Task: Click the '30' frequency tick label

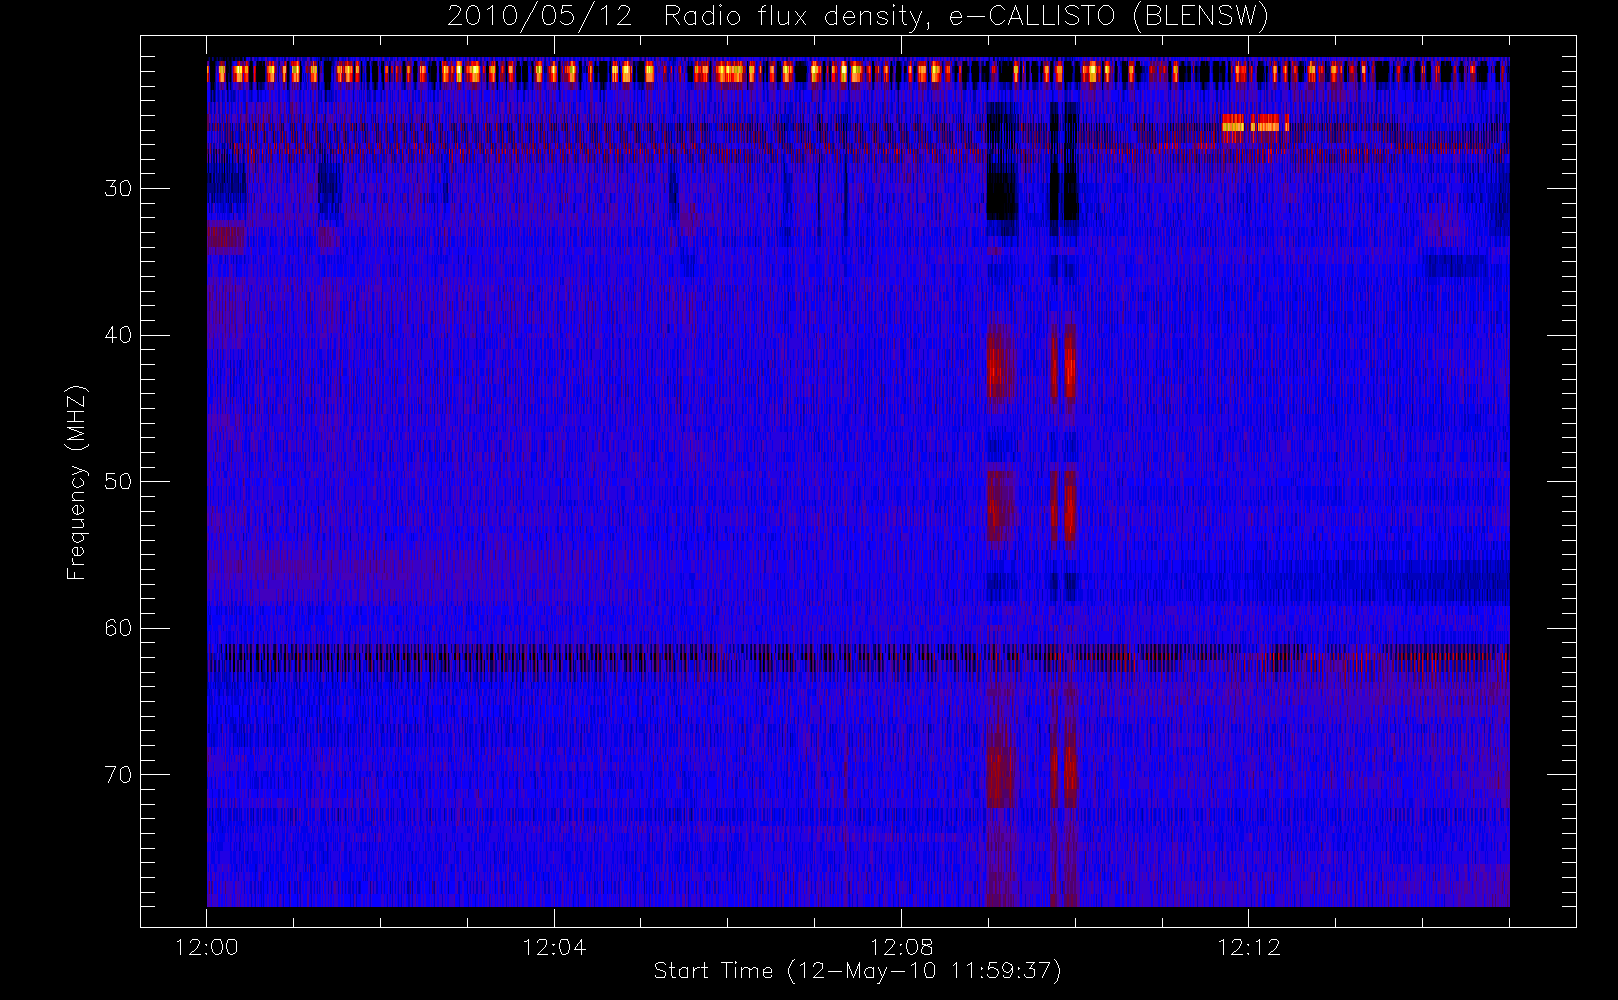Action: [118, 189]
